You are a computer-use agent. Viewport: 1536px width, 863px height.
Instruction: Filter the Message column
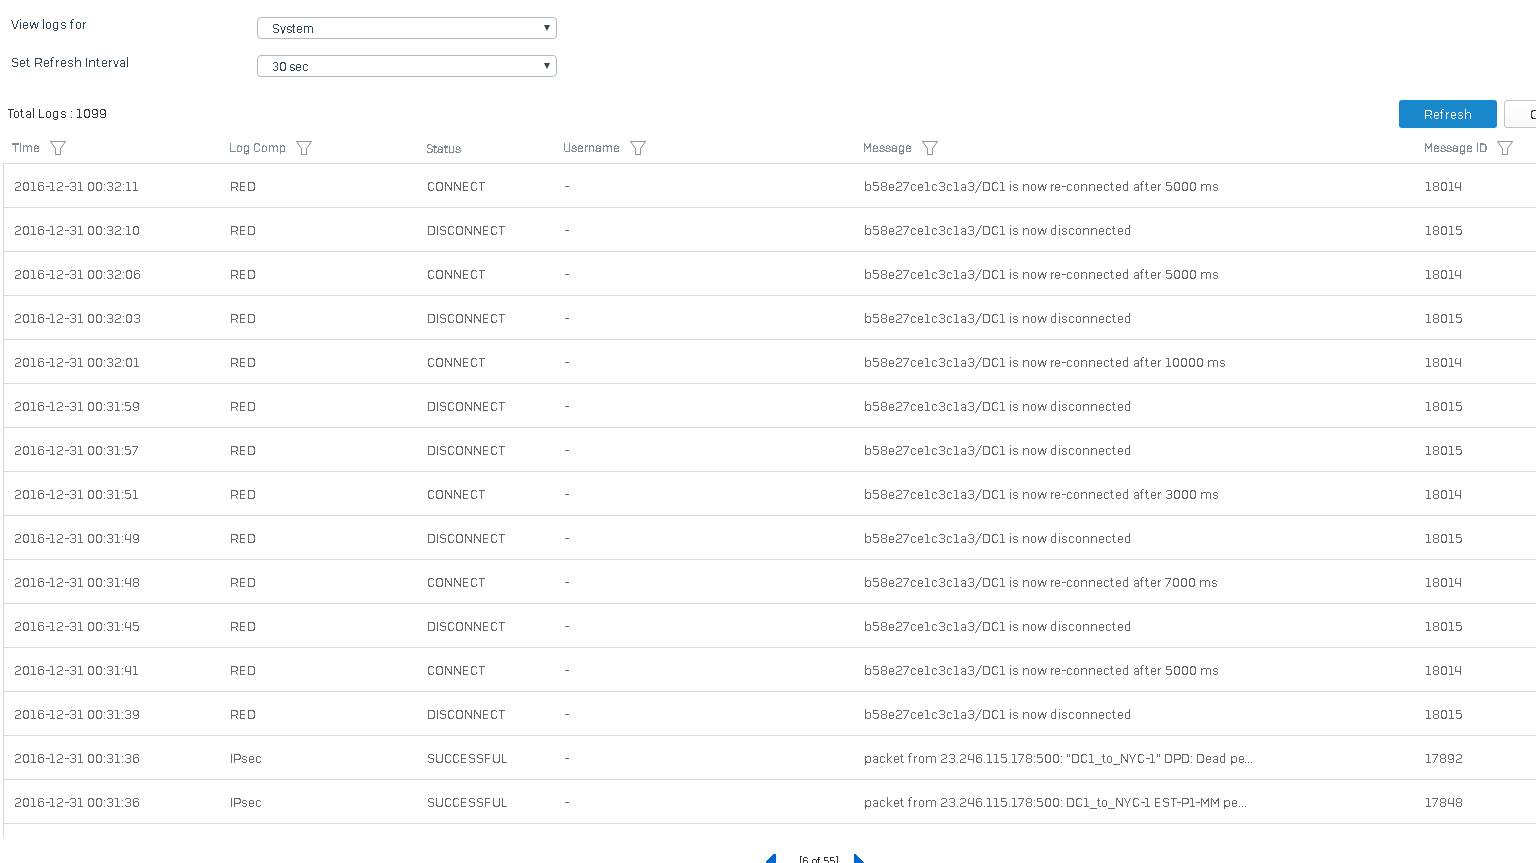[930, 148]
